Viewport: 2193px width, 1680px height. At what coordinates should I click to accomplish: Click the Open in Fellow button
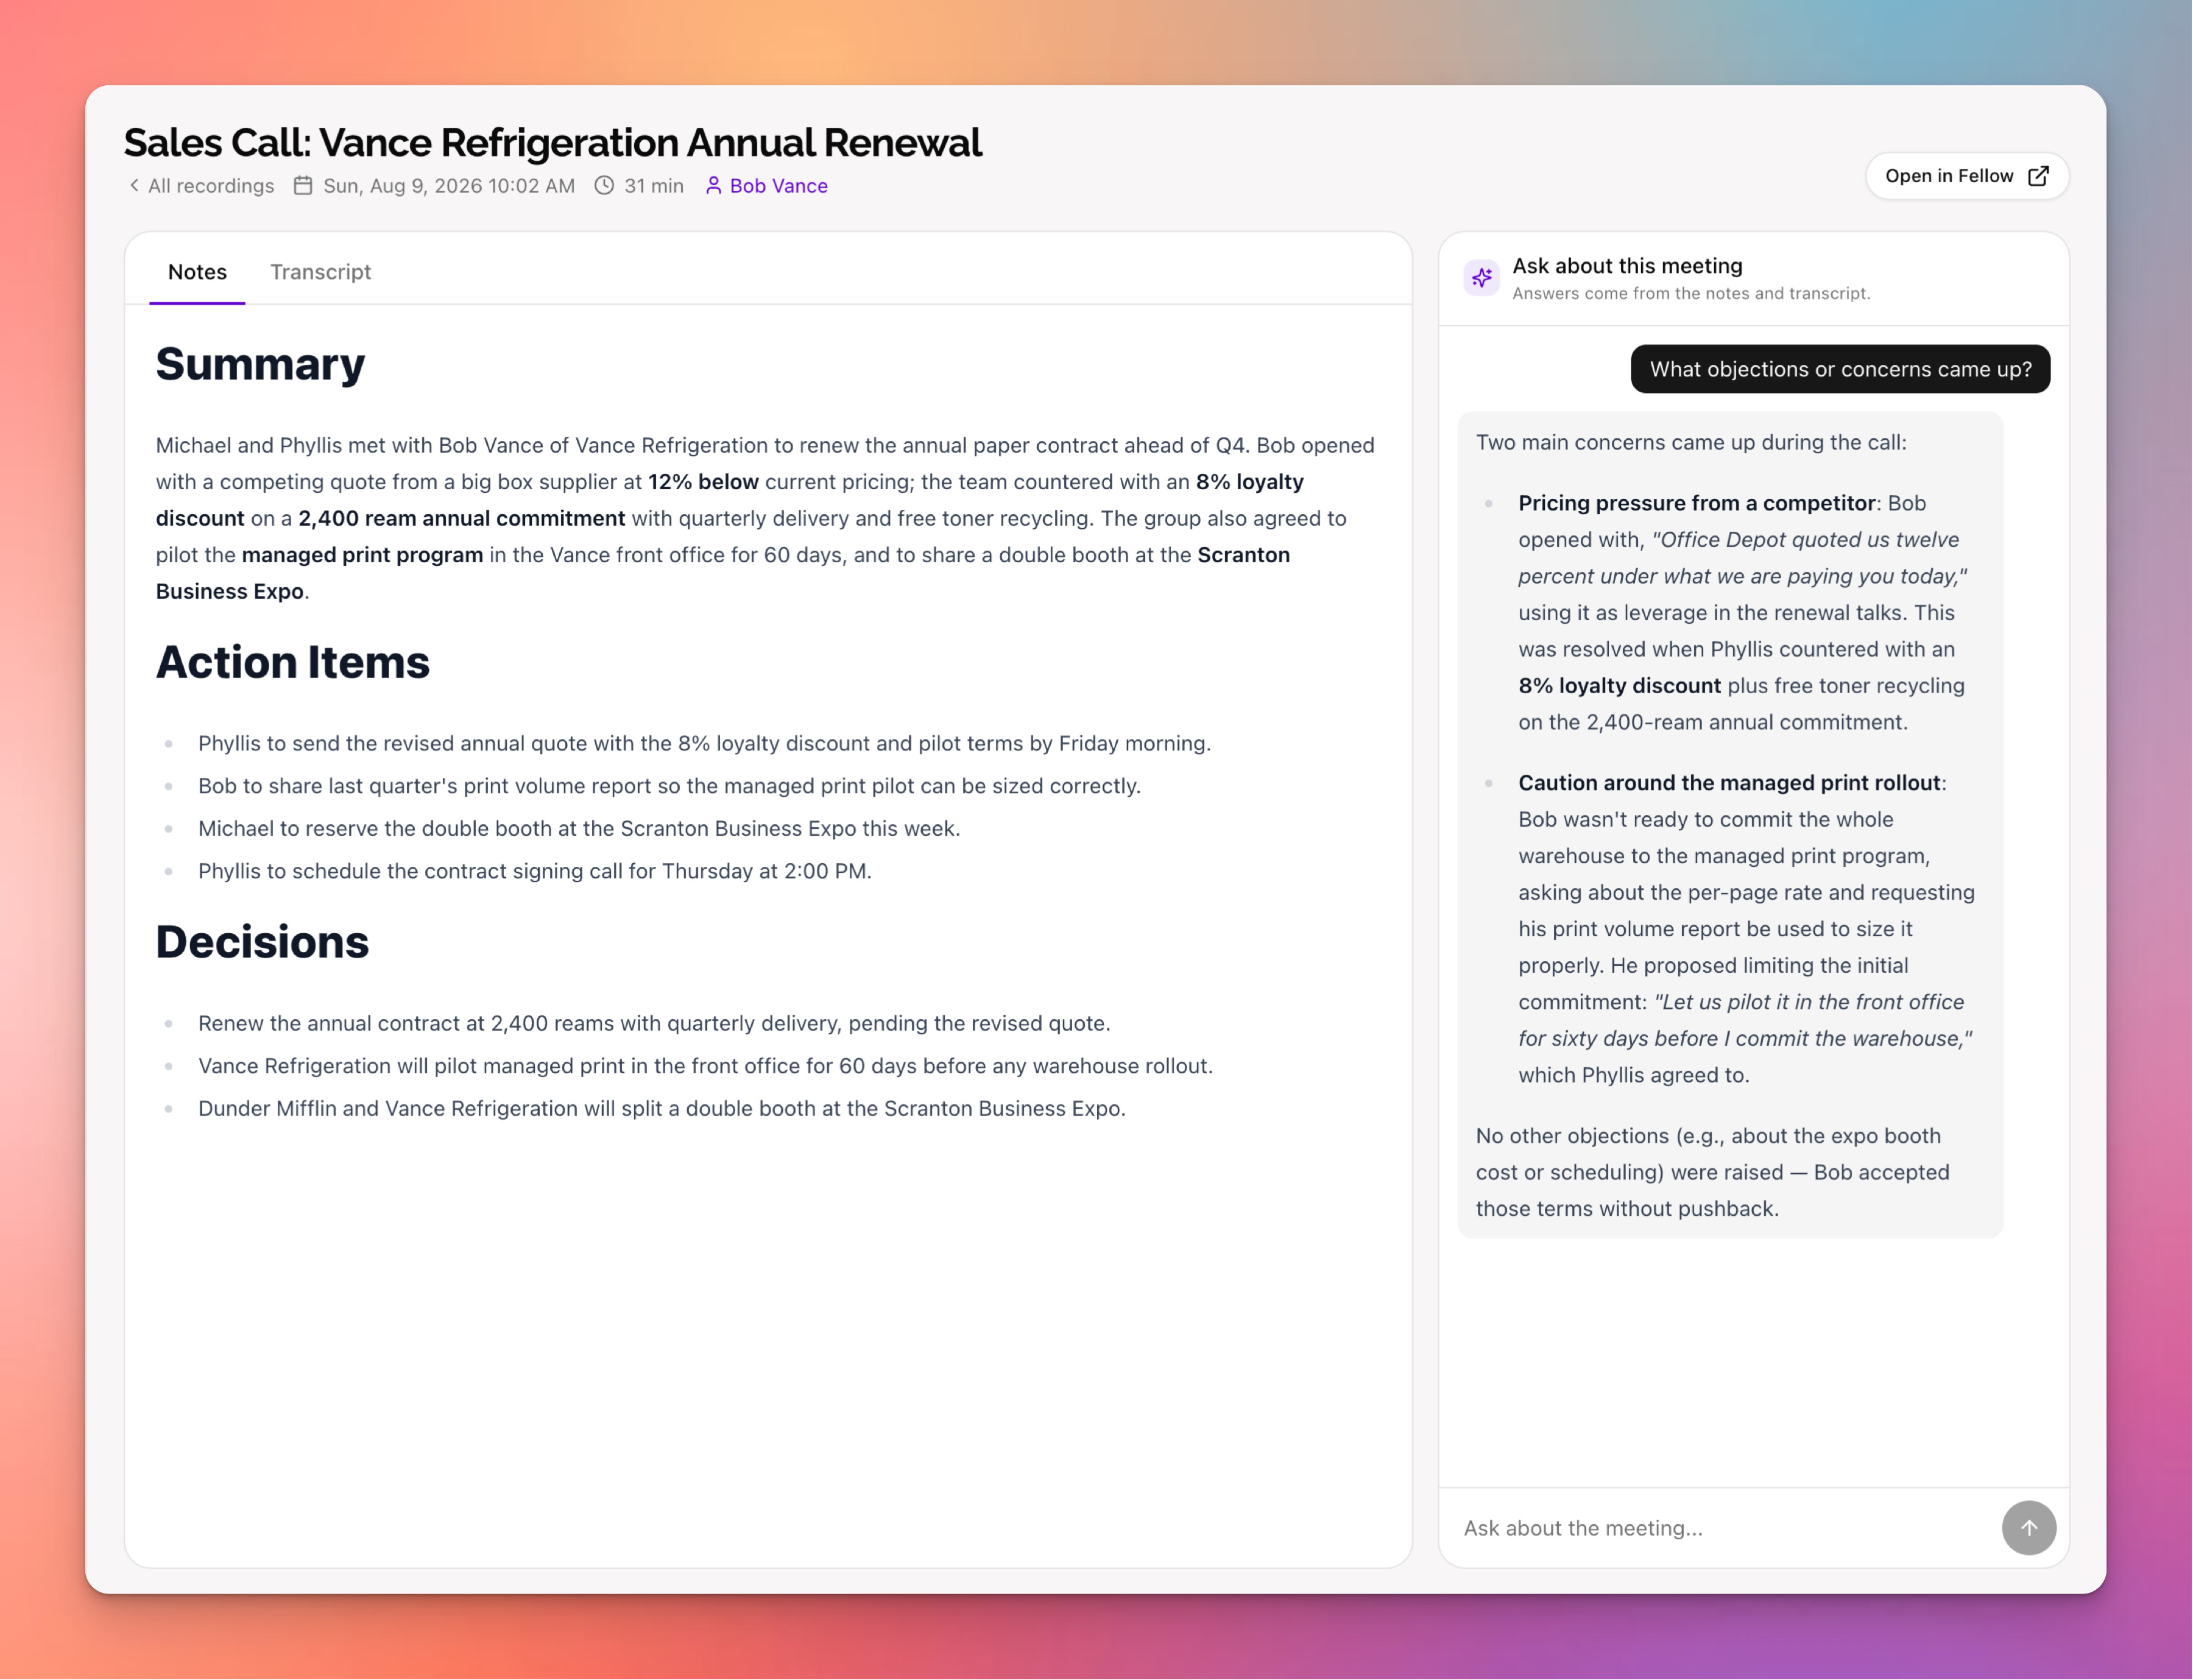point(1966,176)
